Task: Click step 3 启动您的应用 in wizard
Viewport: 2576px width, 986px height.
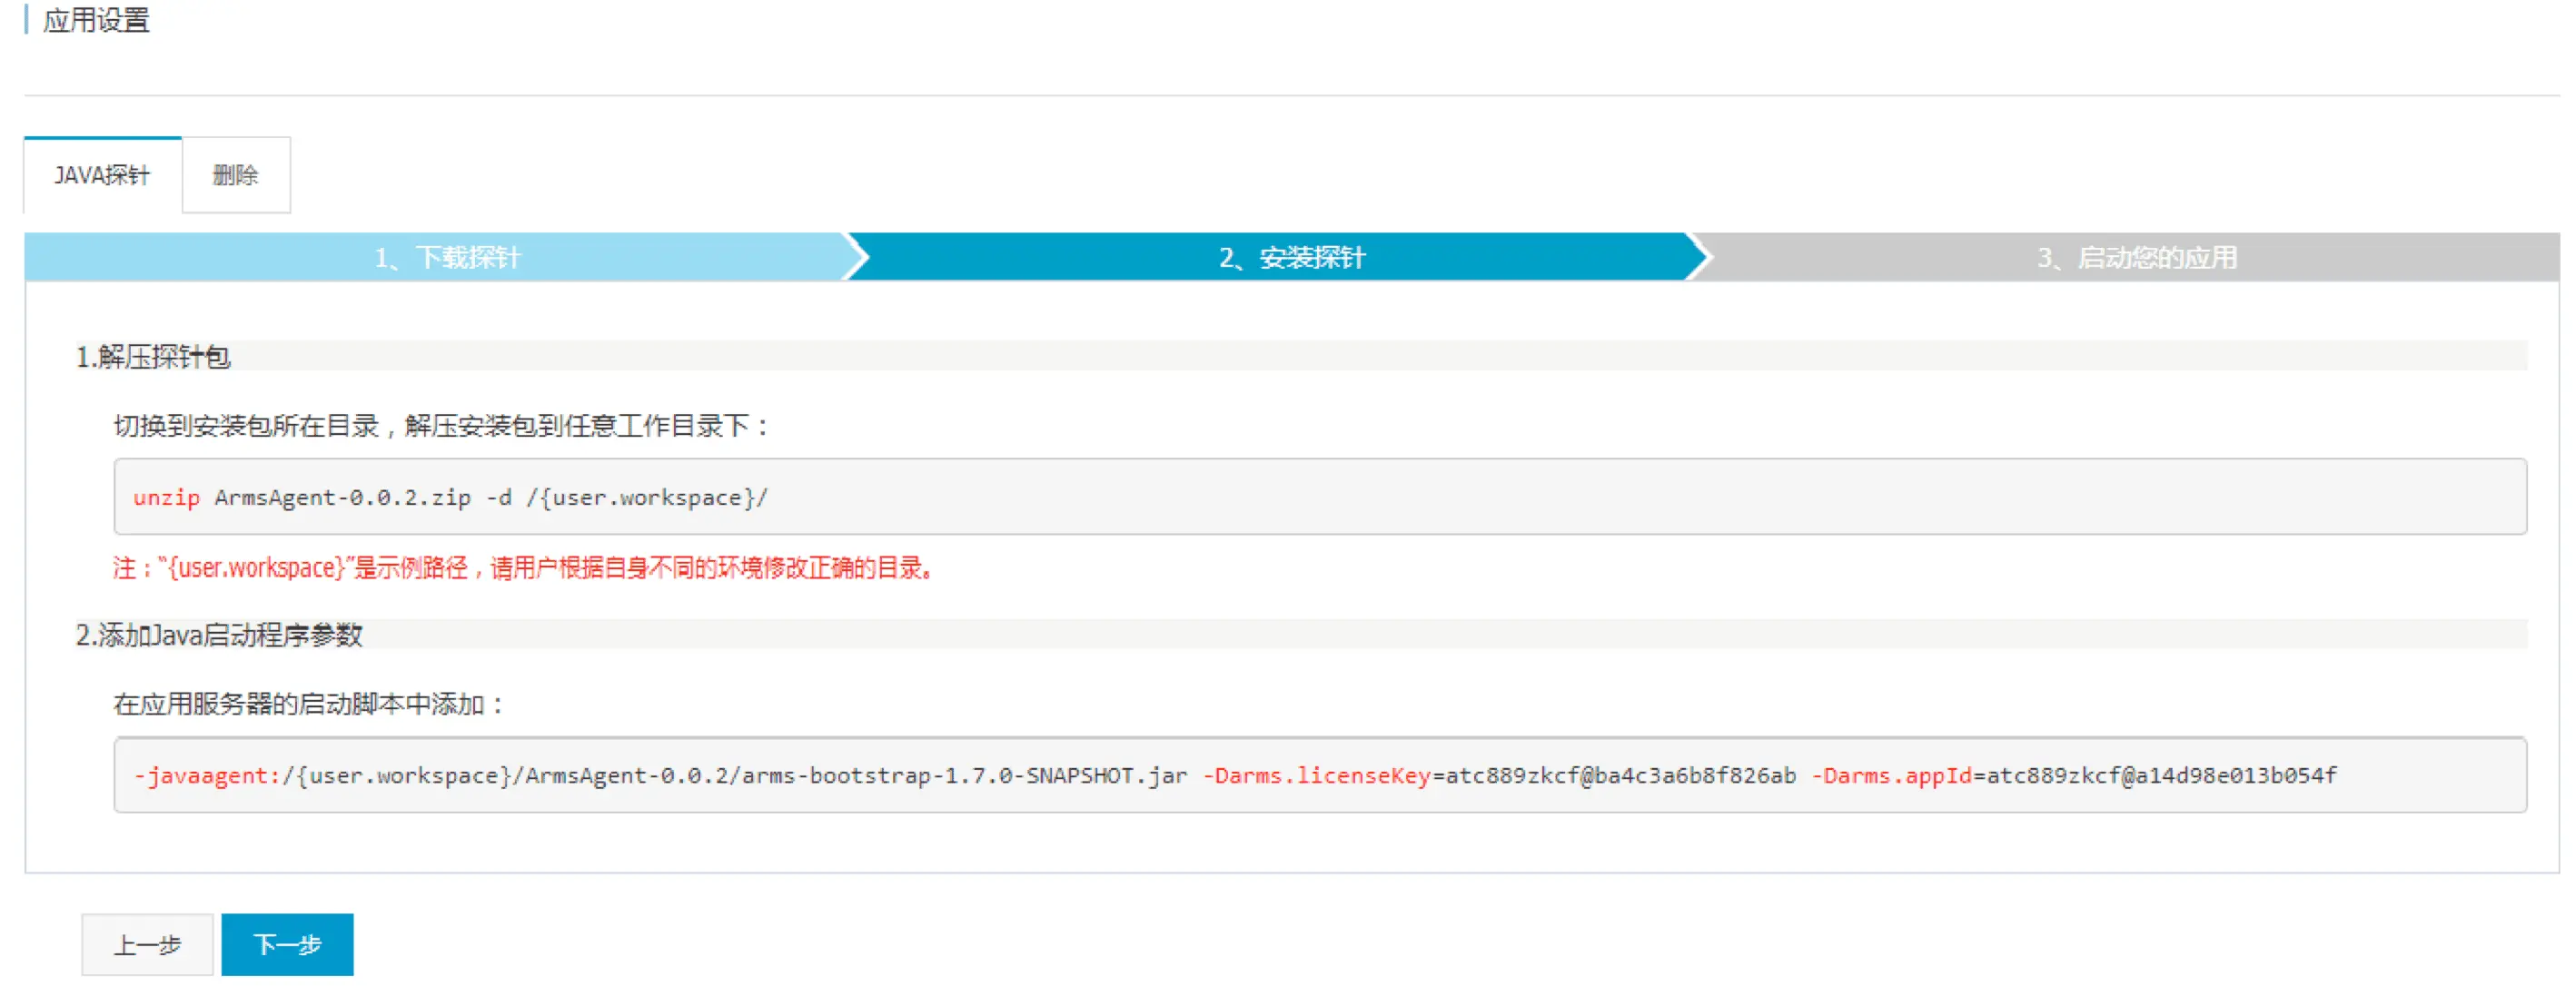Action: pos(2136,257)
